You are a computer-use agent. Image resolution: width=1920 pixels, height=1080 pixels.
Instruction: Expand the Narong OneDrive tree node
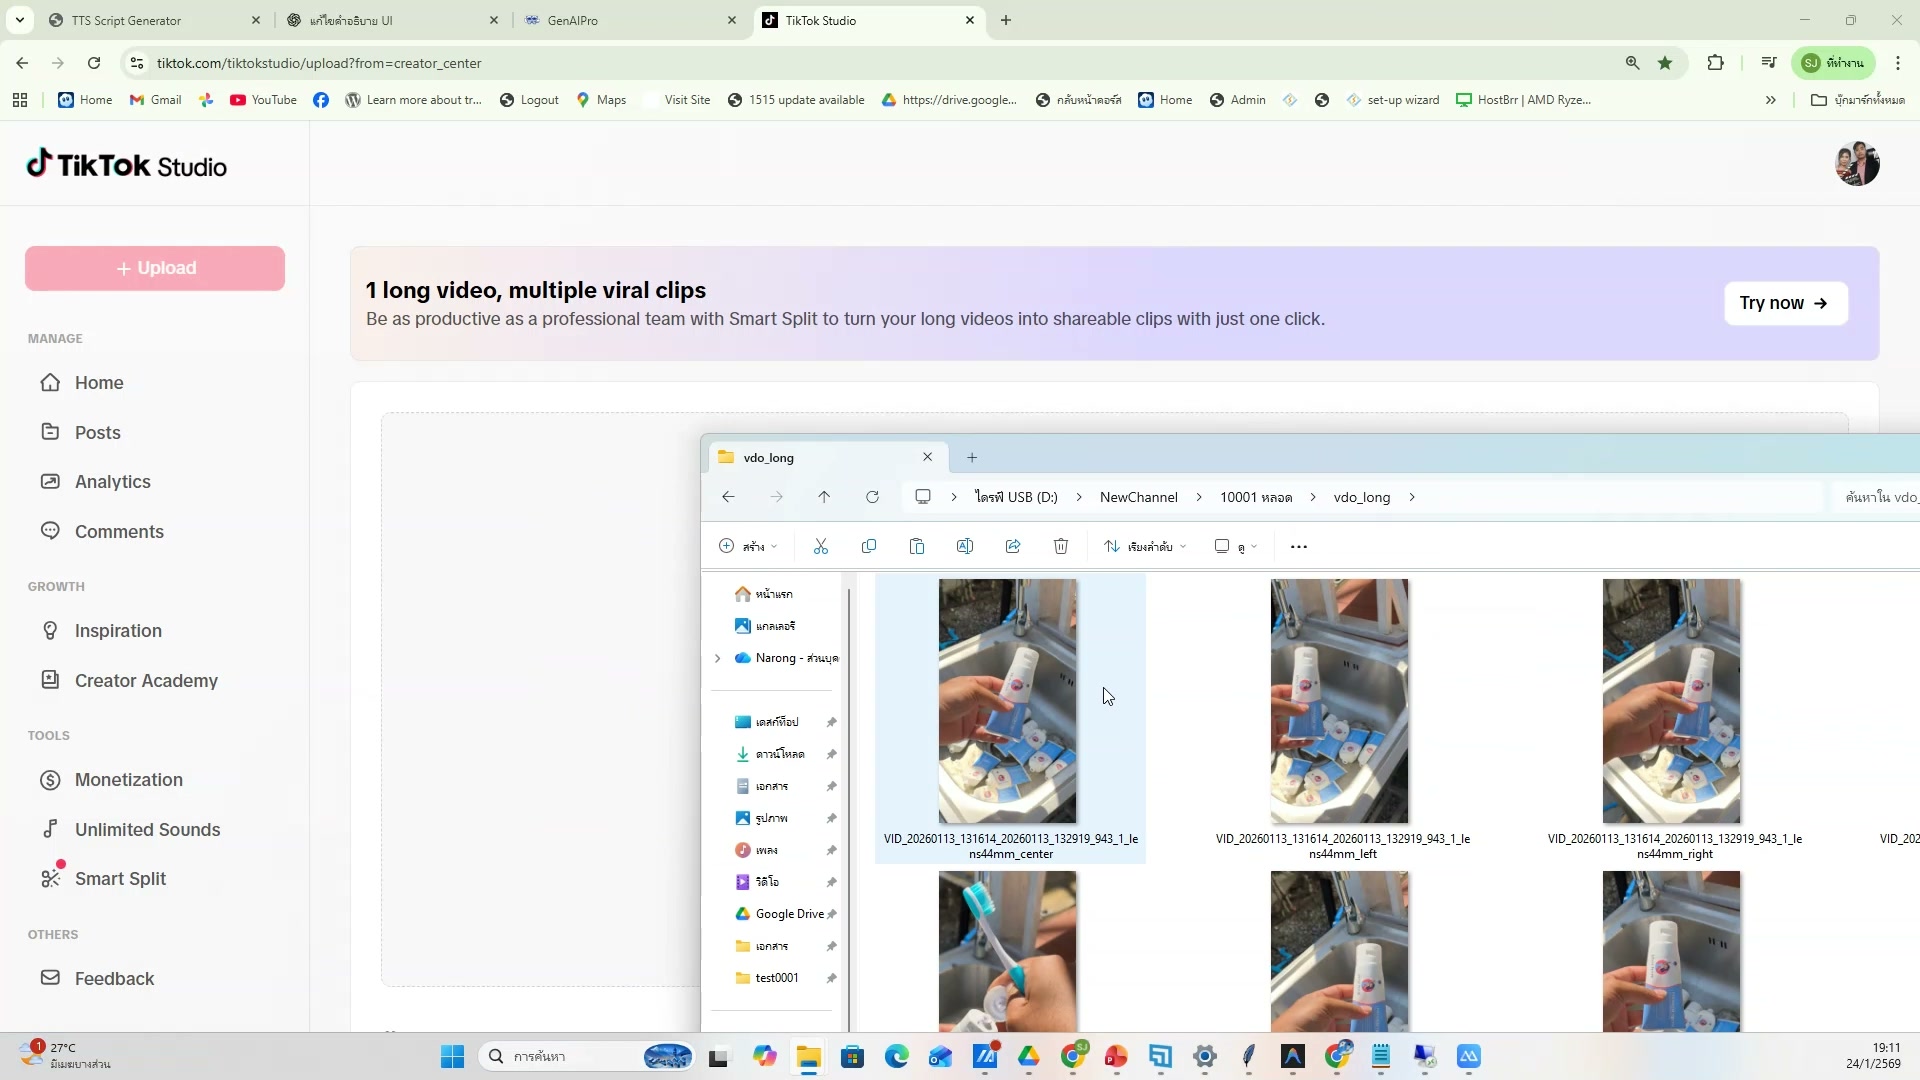coord(717,658)
